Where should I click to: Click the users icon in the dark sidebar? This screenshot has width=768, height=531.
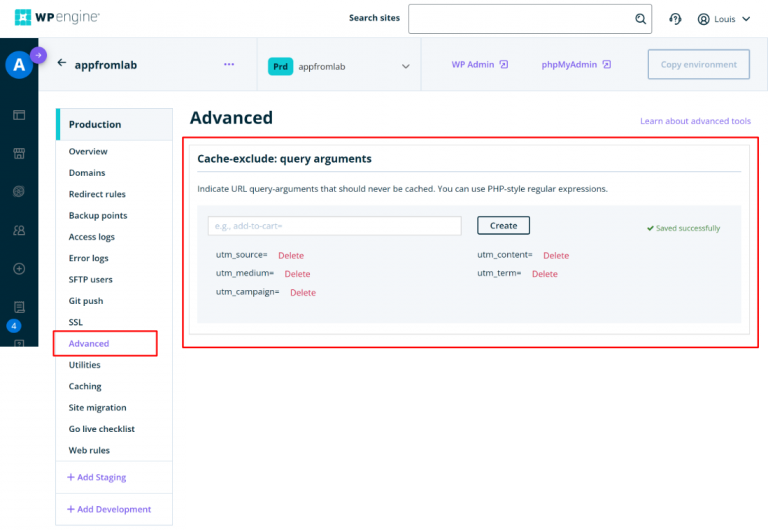[x=19, y=230]
